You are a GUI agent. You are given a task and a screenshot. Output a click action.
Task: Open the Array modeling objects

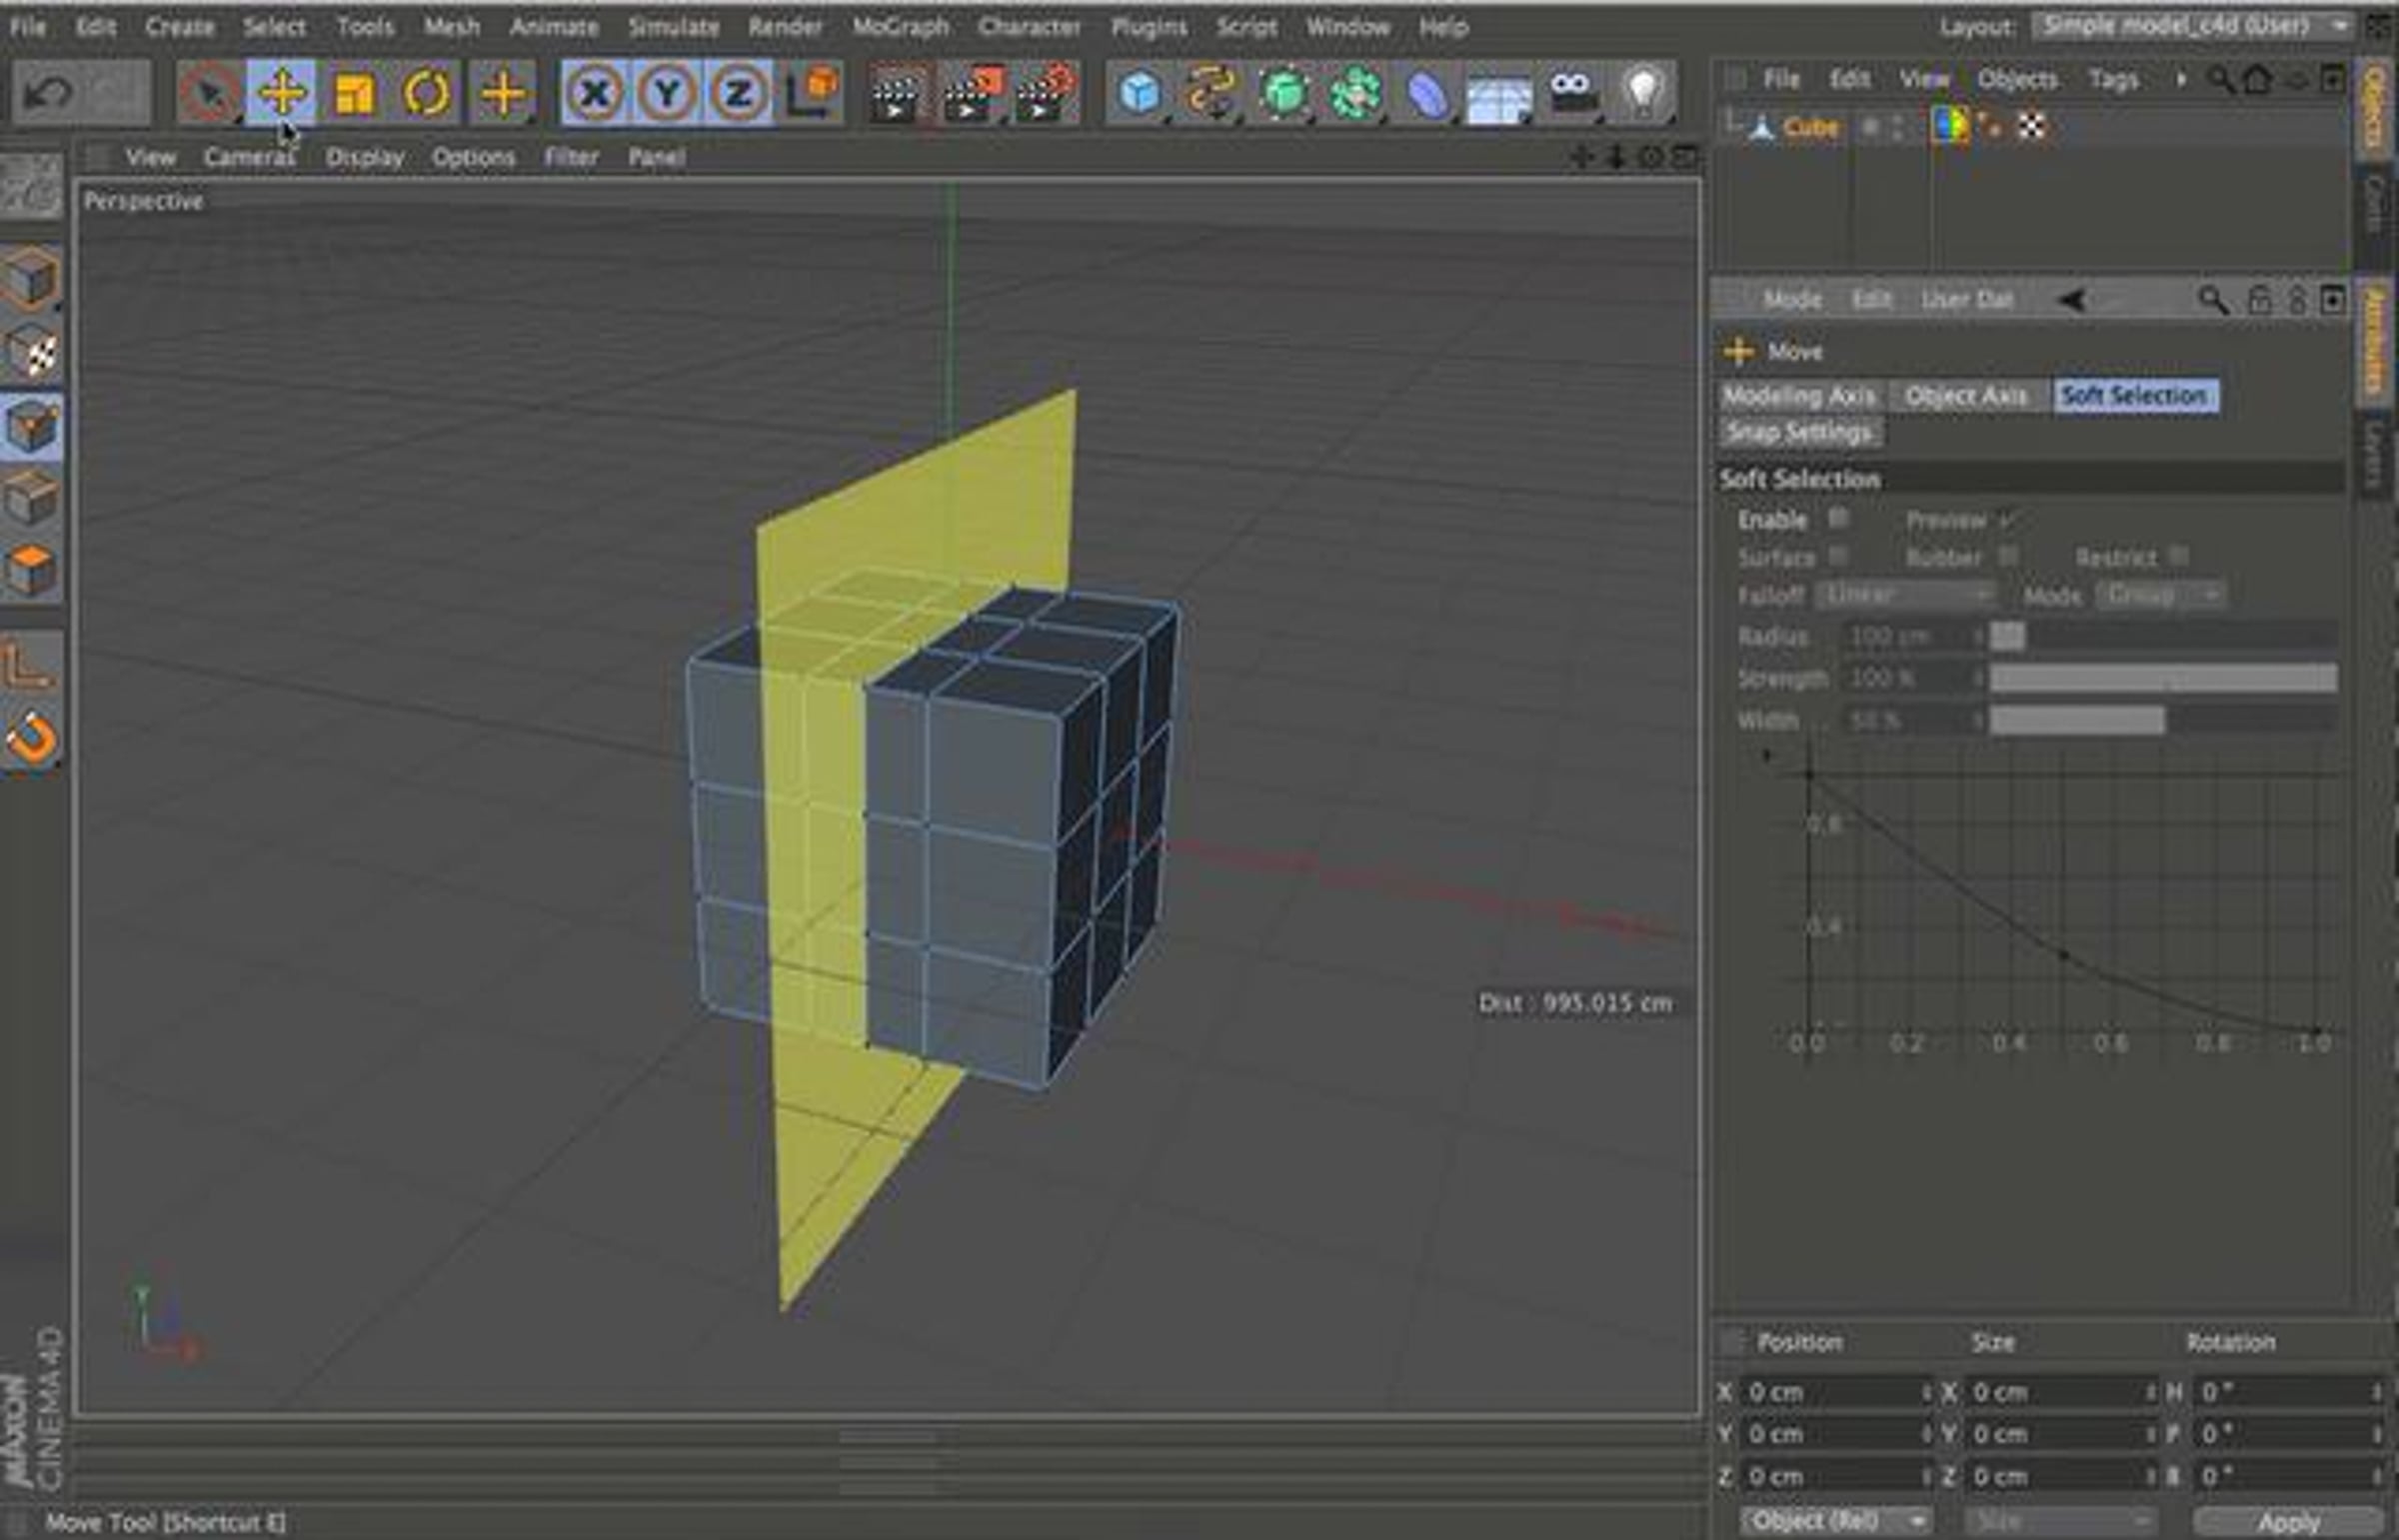pyautogui.click(x=1356, y=93)
